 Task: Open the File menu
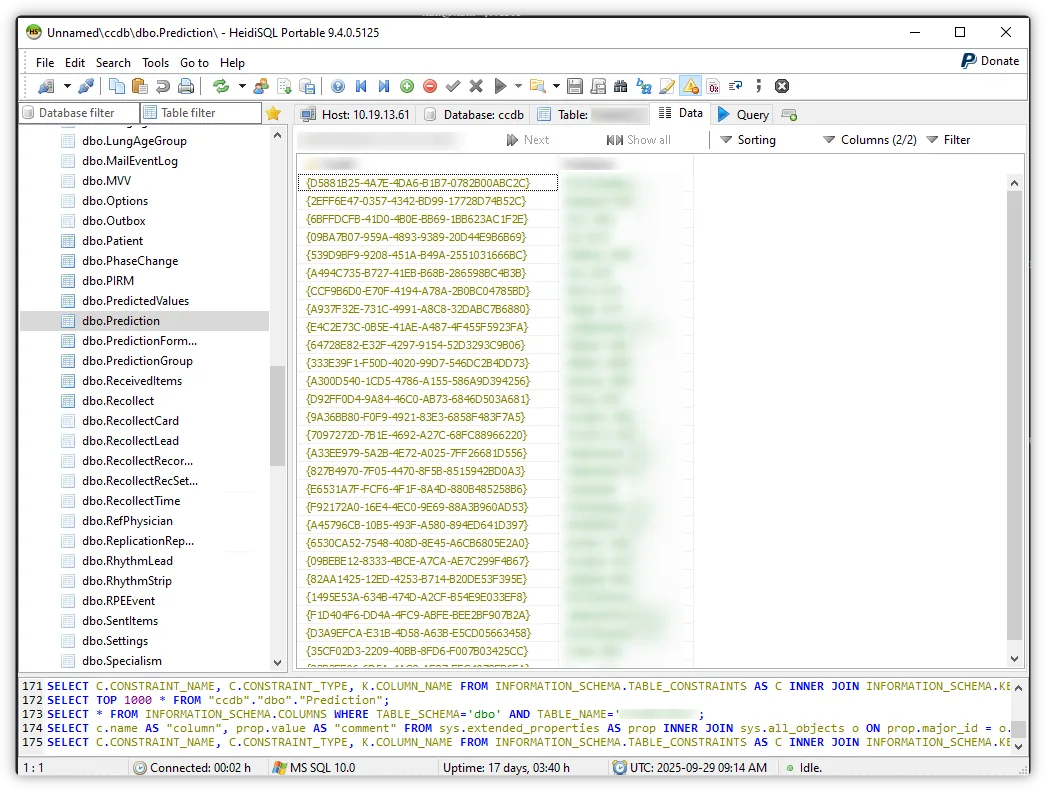coord(45,63)
